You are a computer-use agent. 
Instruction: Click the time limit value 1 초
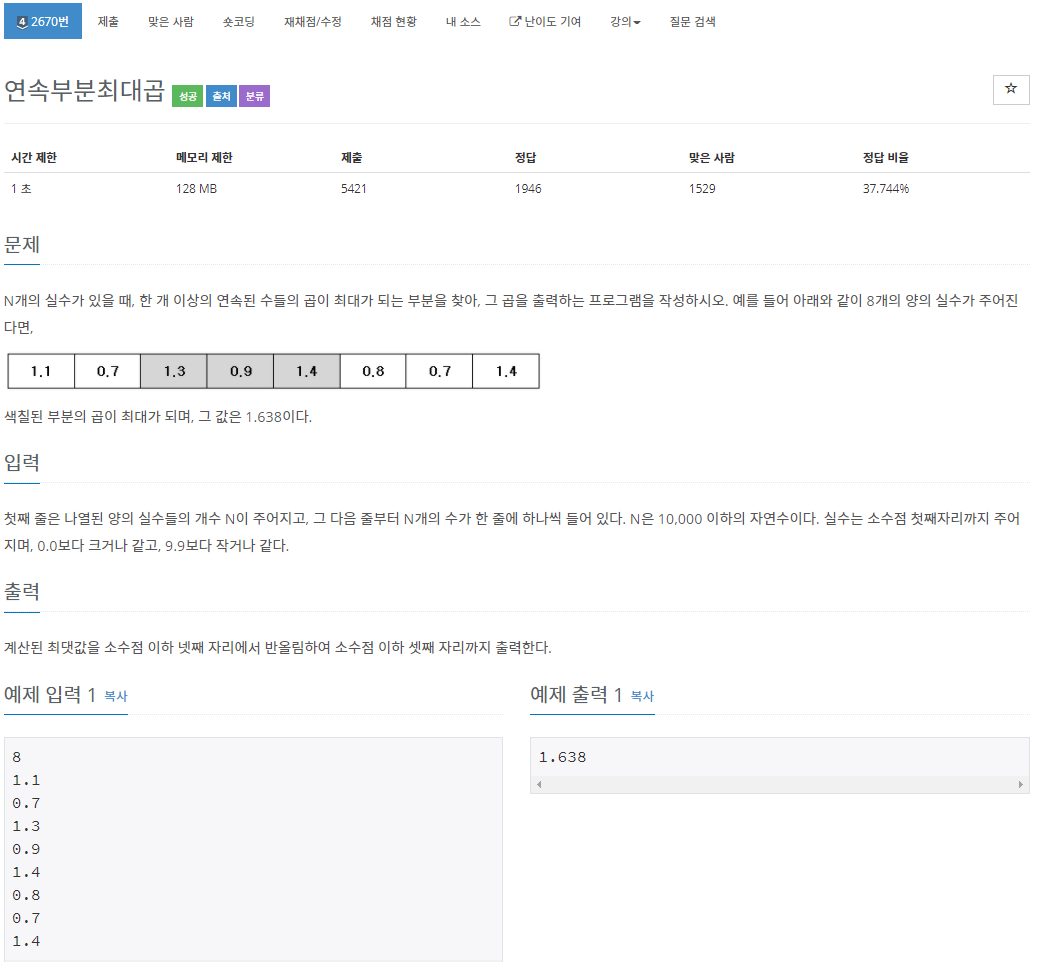pyautogui.click(x=21, y=189)
